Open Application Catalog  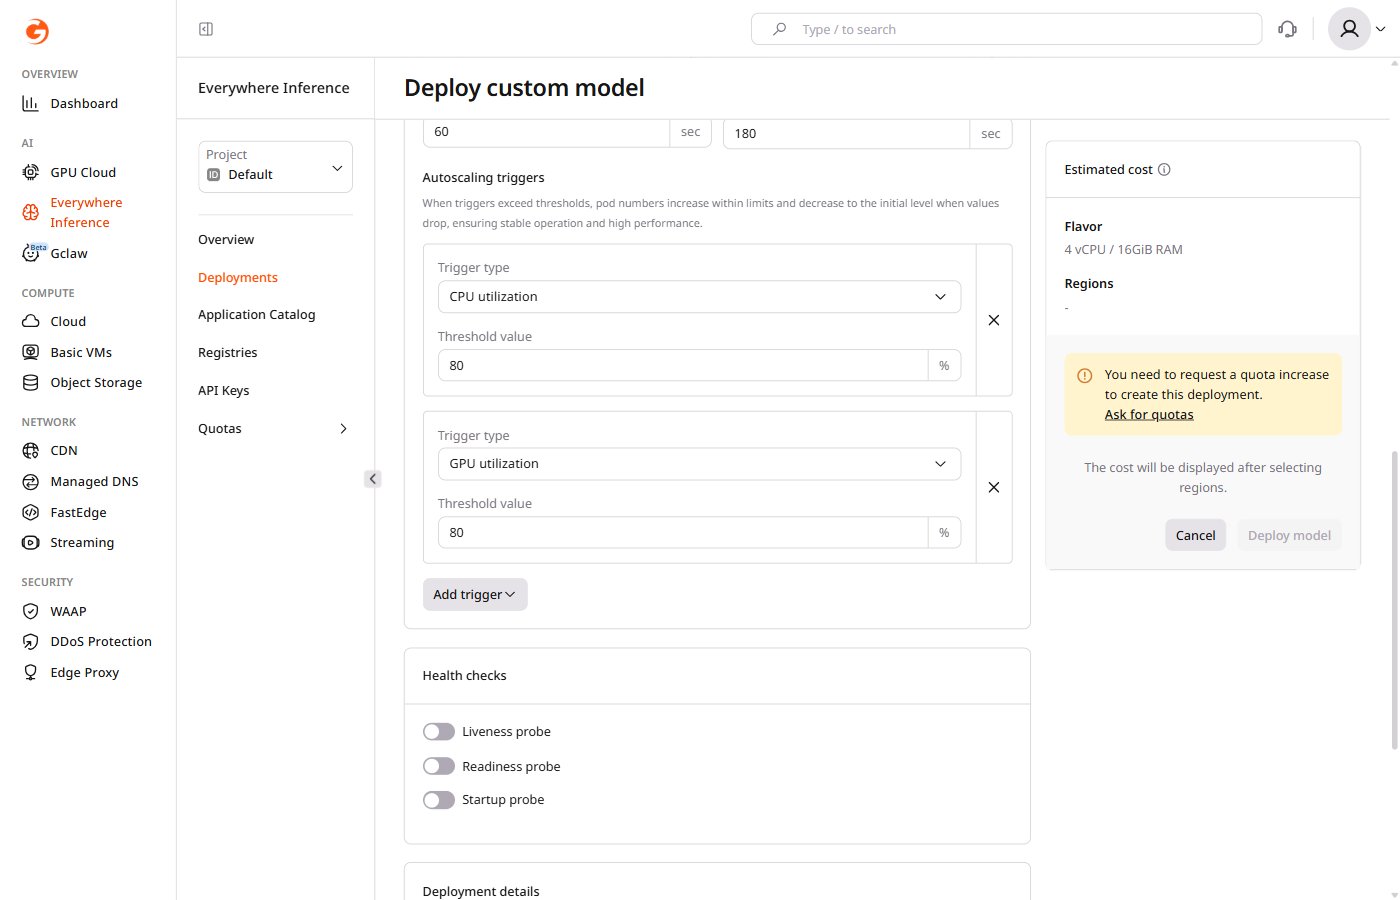257,314
